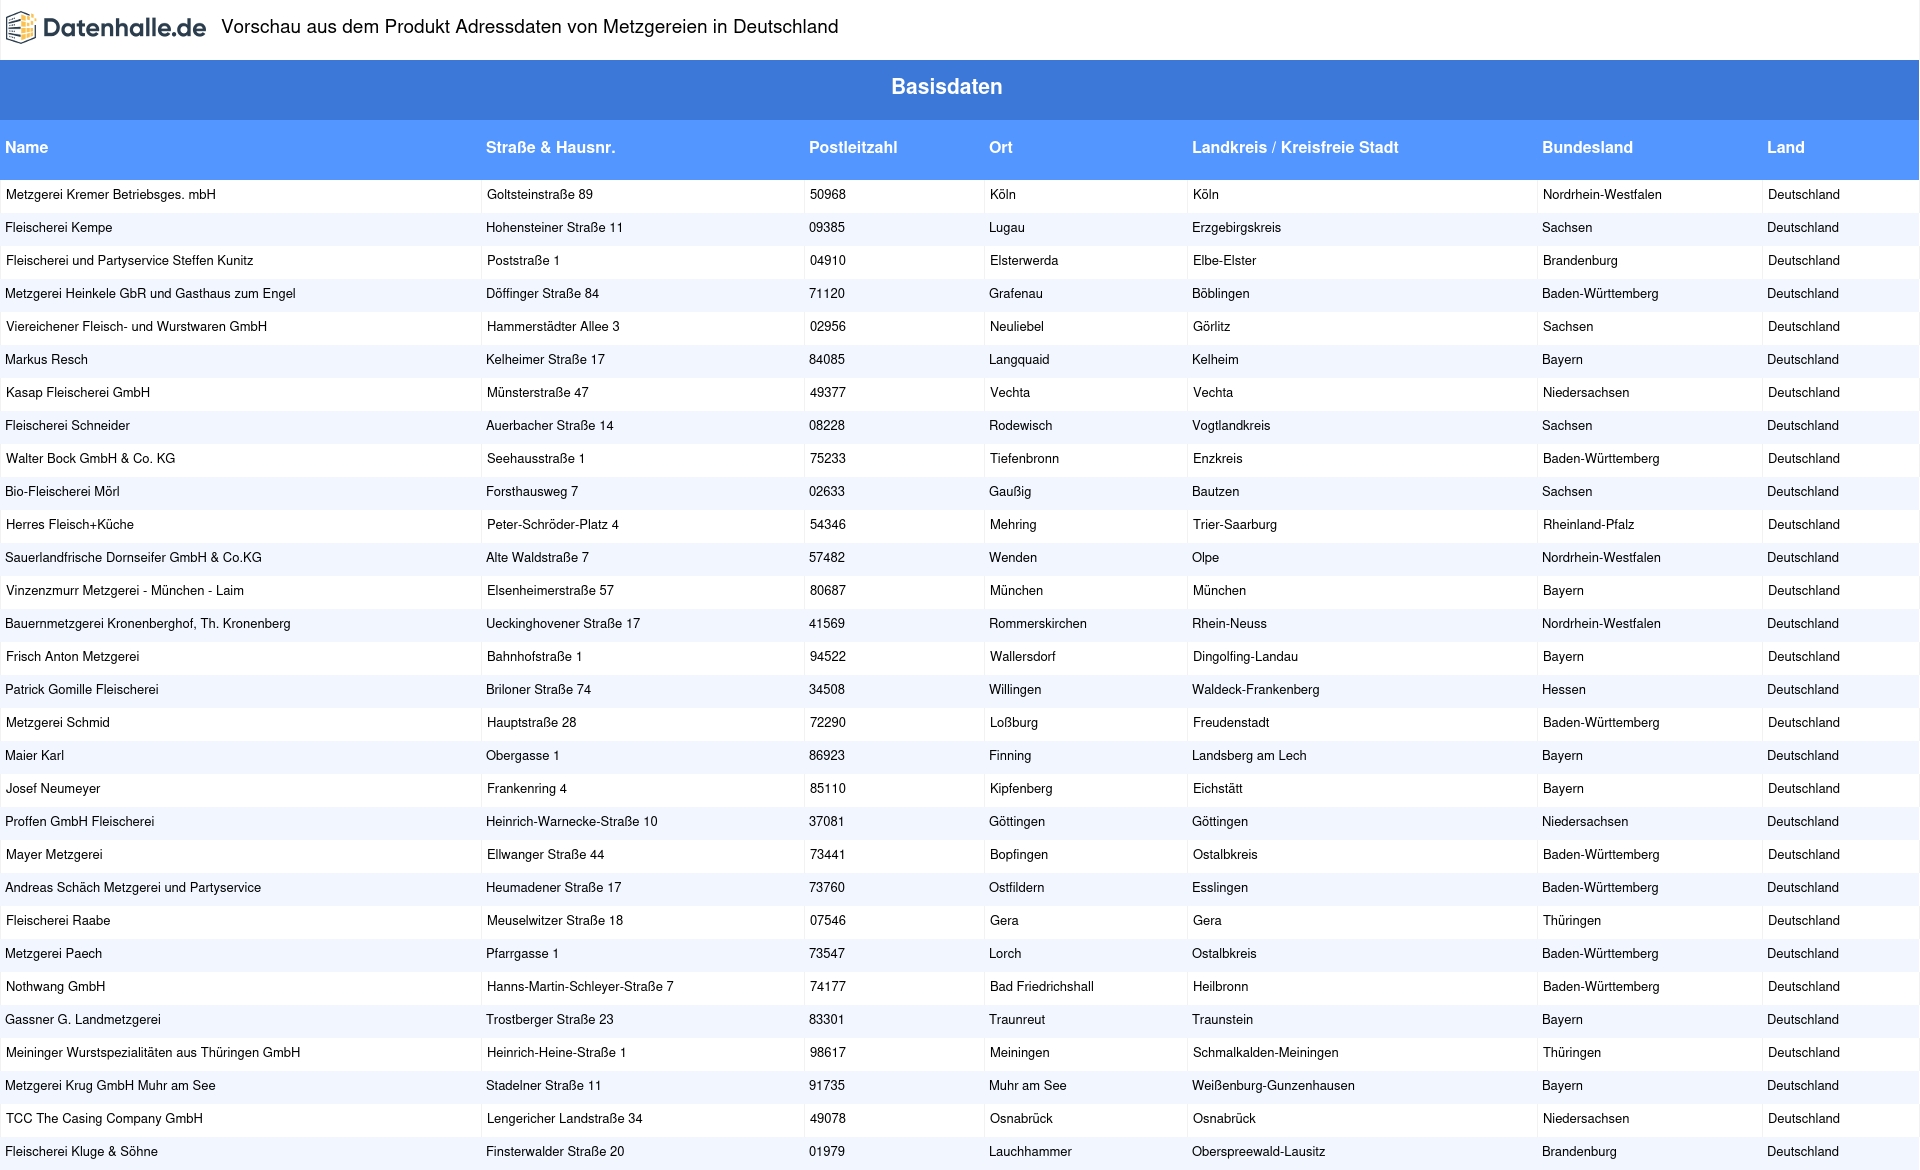Select Landkreis cell Erzgebirgskreis
Viewport: 1920px width, 1170px height.
pos(1236,228)
